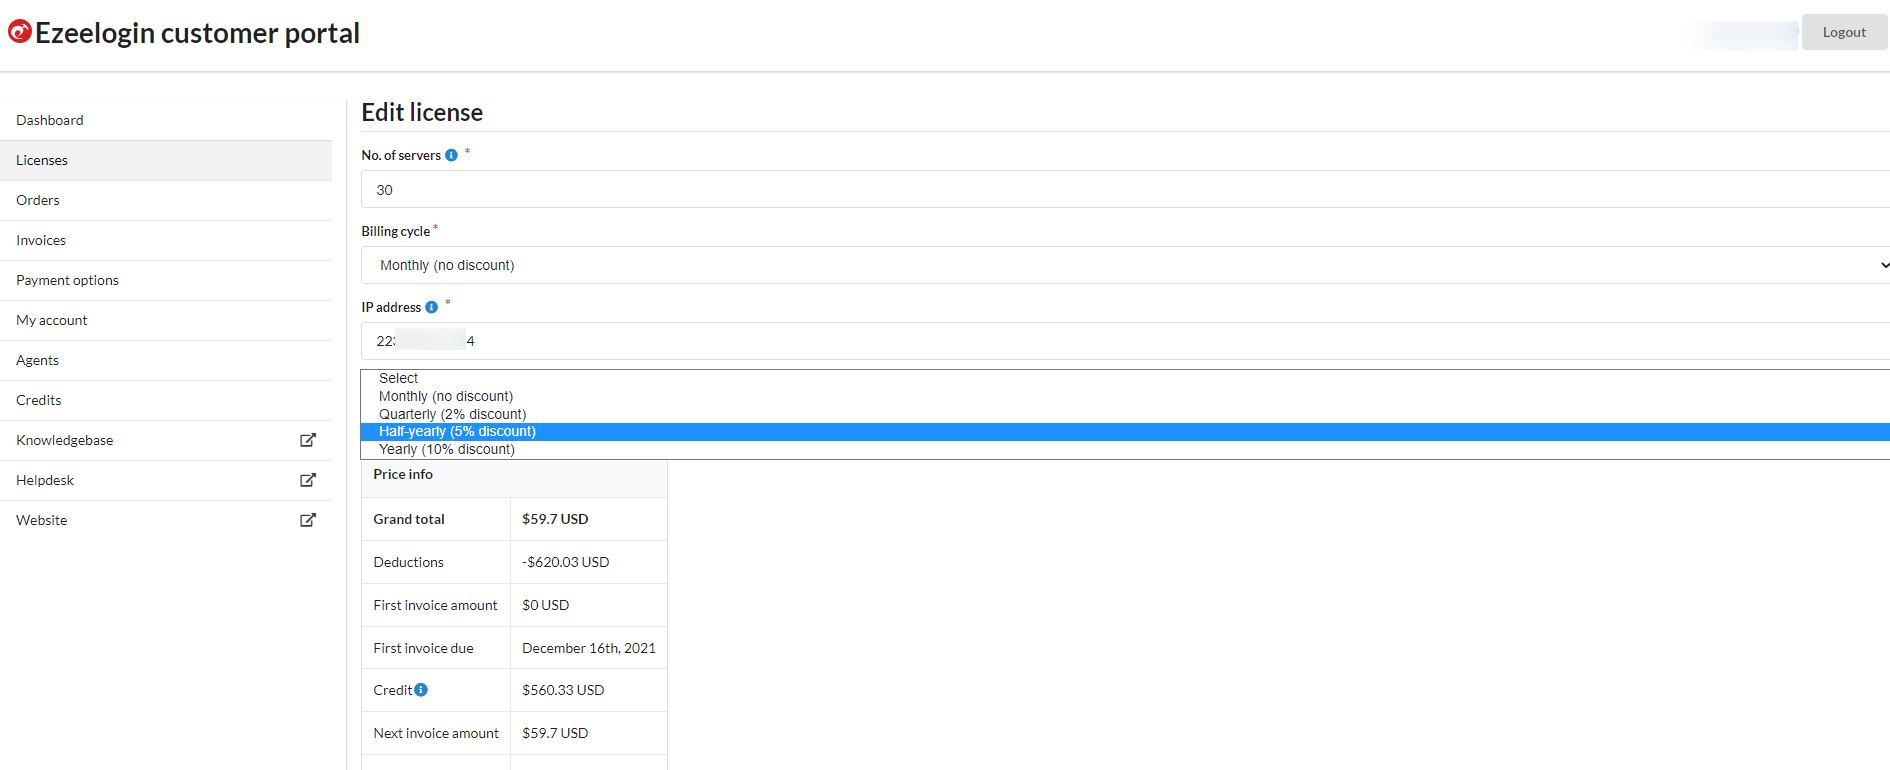Click the Logout button
1890x770 pixels.
[x=1843, y=32]
